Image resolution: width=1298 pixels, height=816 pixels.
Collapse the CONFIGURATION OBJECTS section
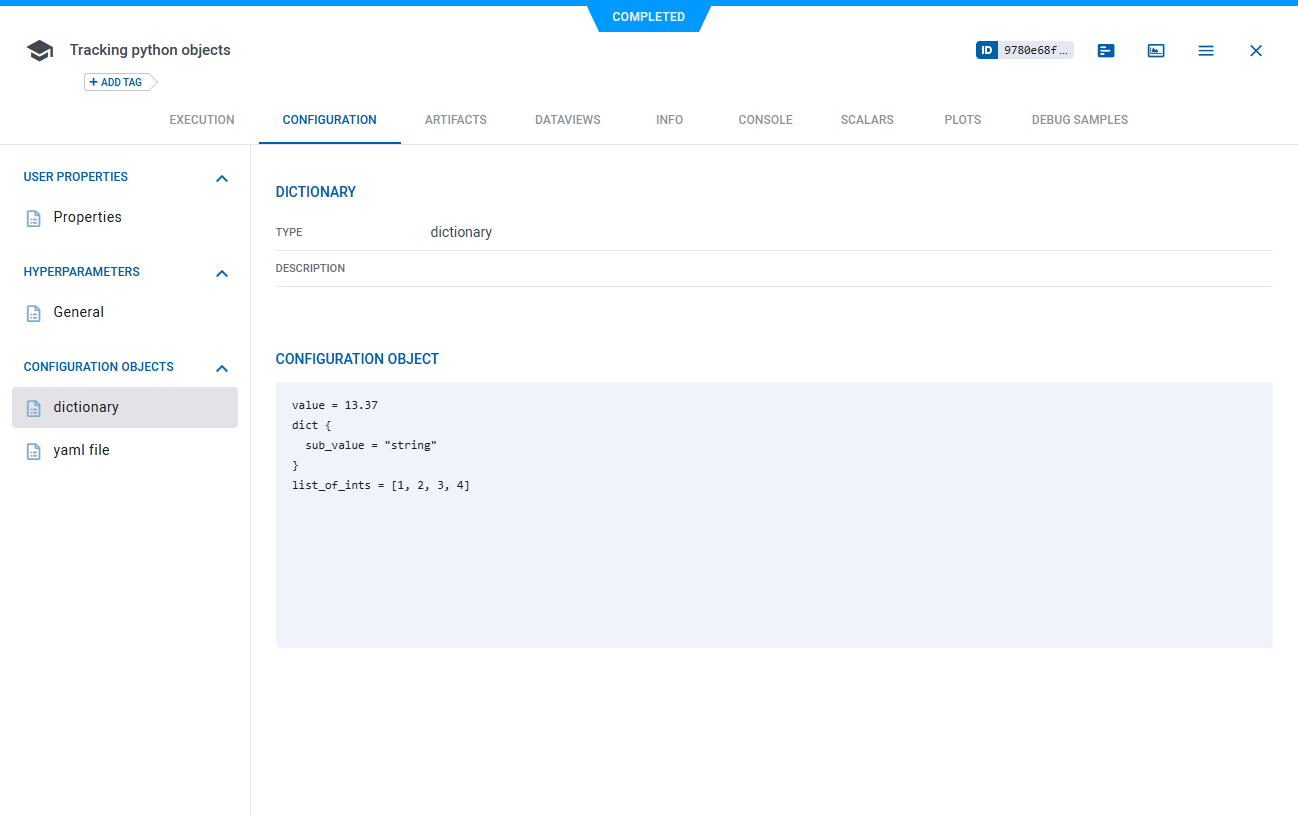tap(221, 368)
